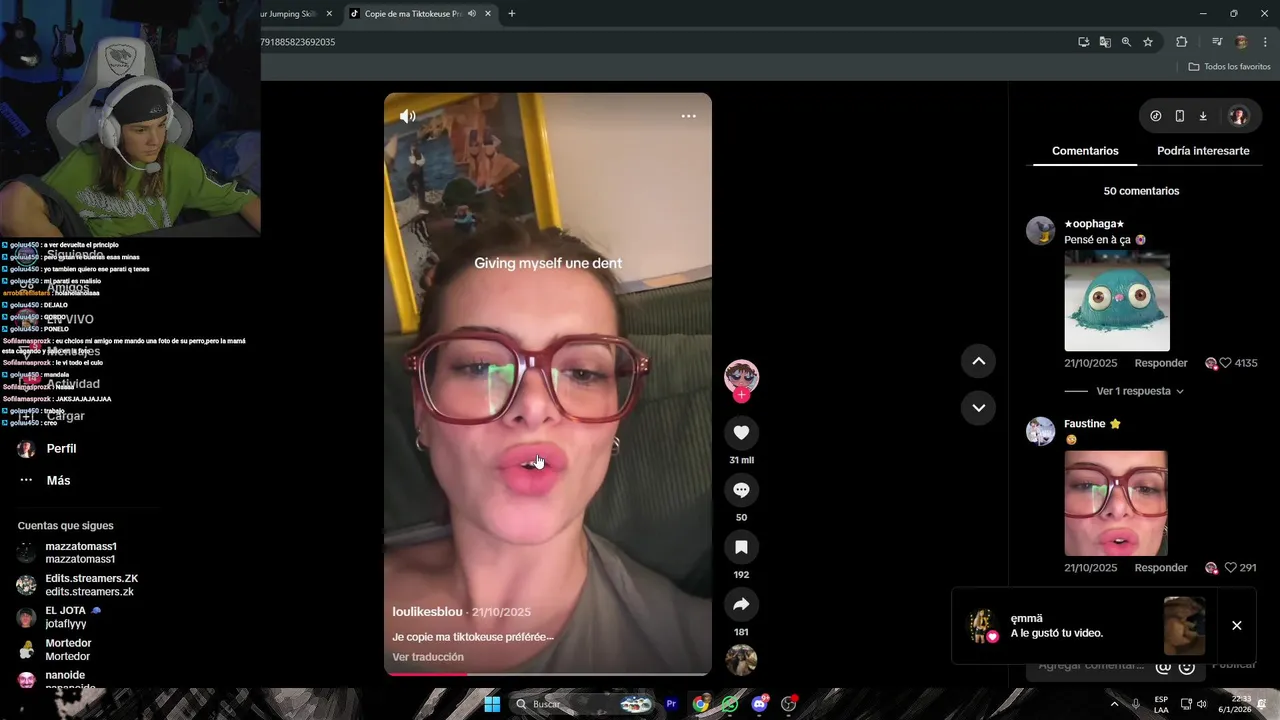Click the ESP LAA language indicator
Image resolution: width=1280 pixels, height=720 pixels.
(x=1161, y=704)
